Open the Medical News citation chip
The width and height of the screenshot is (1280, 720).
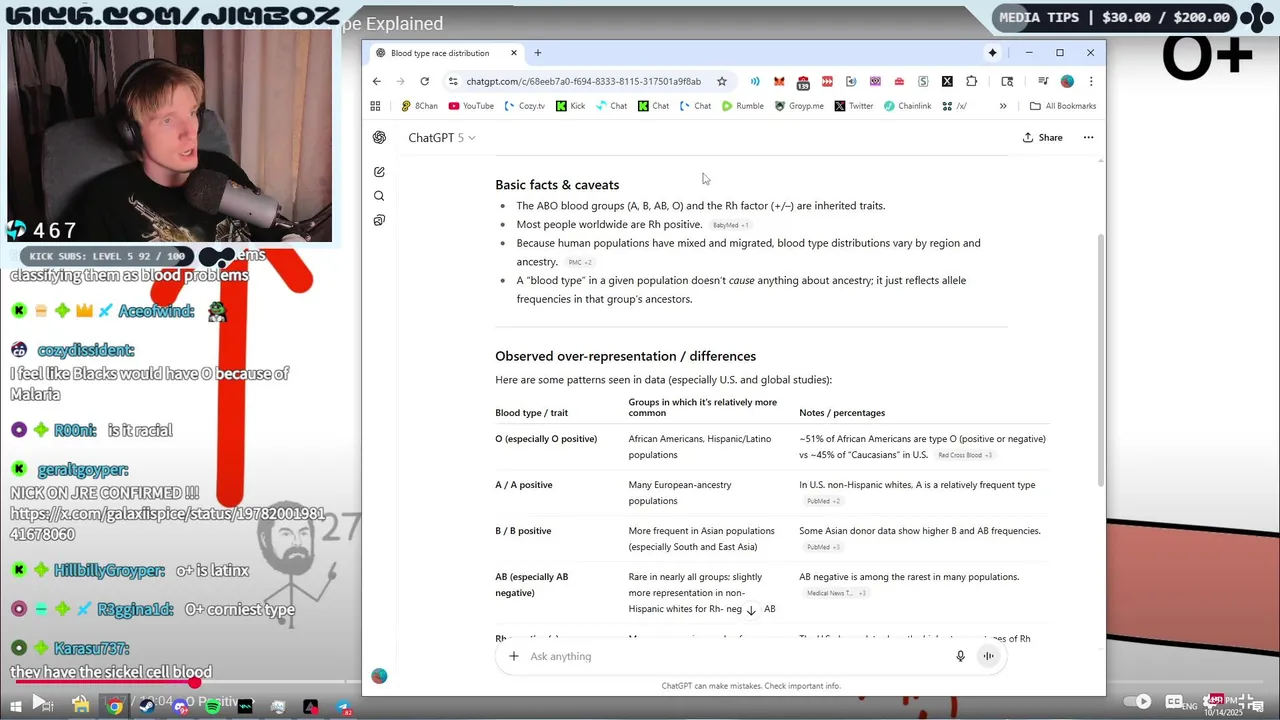click(836, 593)
